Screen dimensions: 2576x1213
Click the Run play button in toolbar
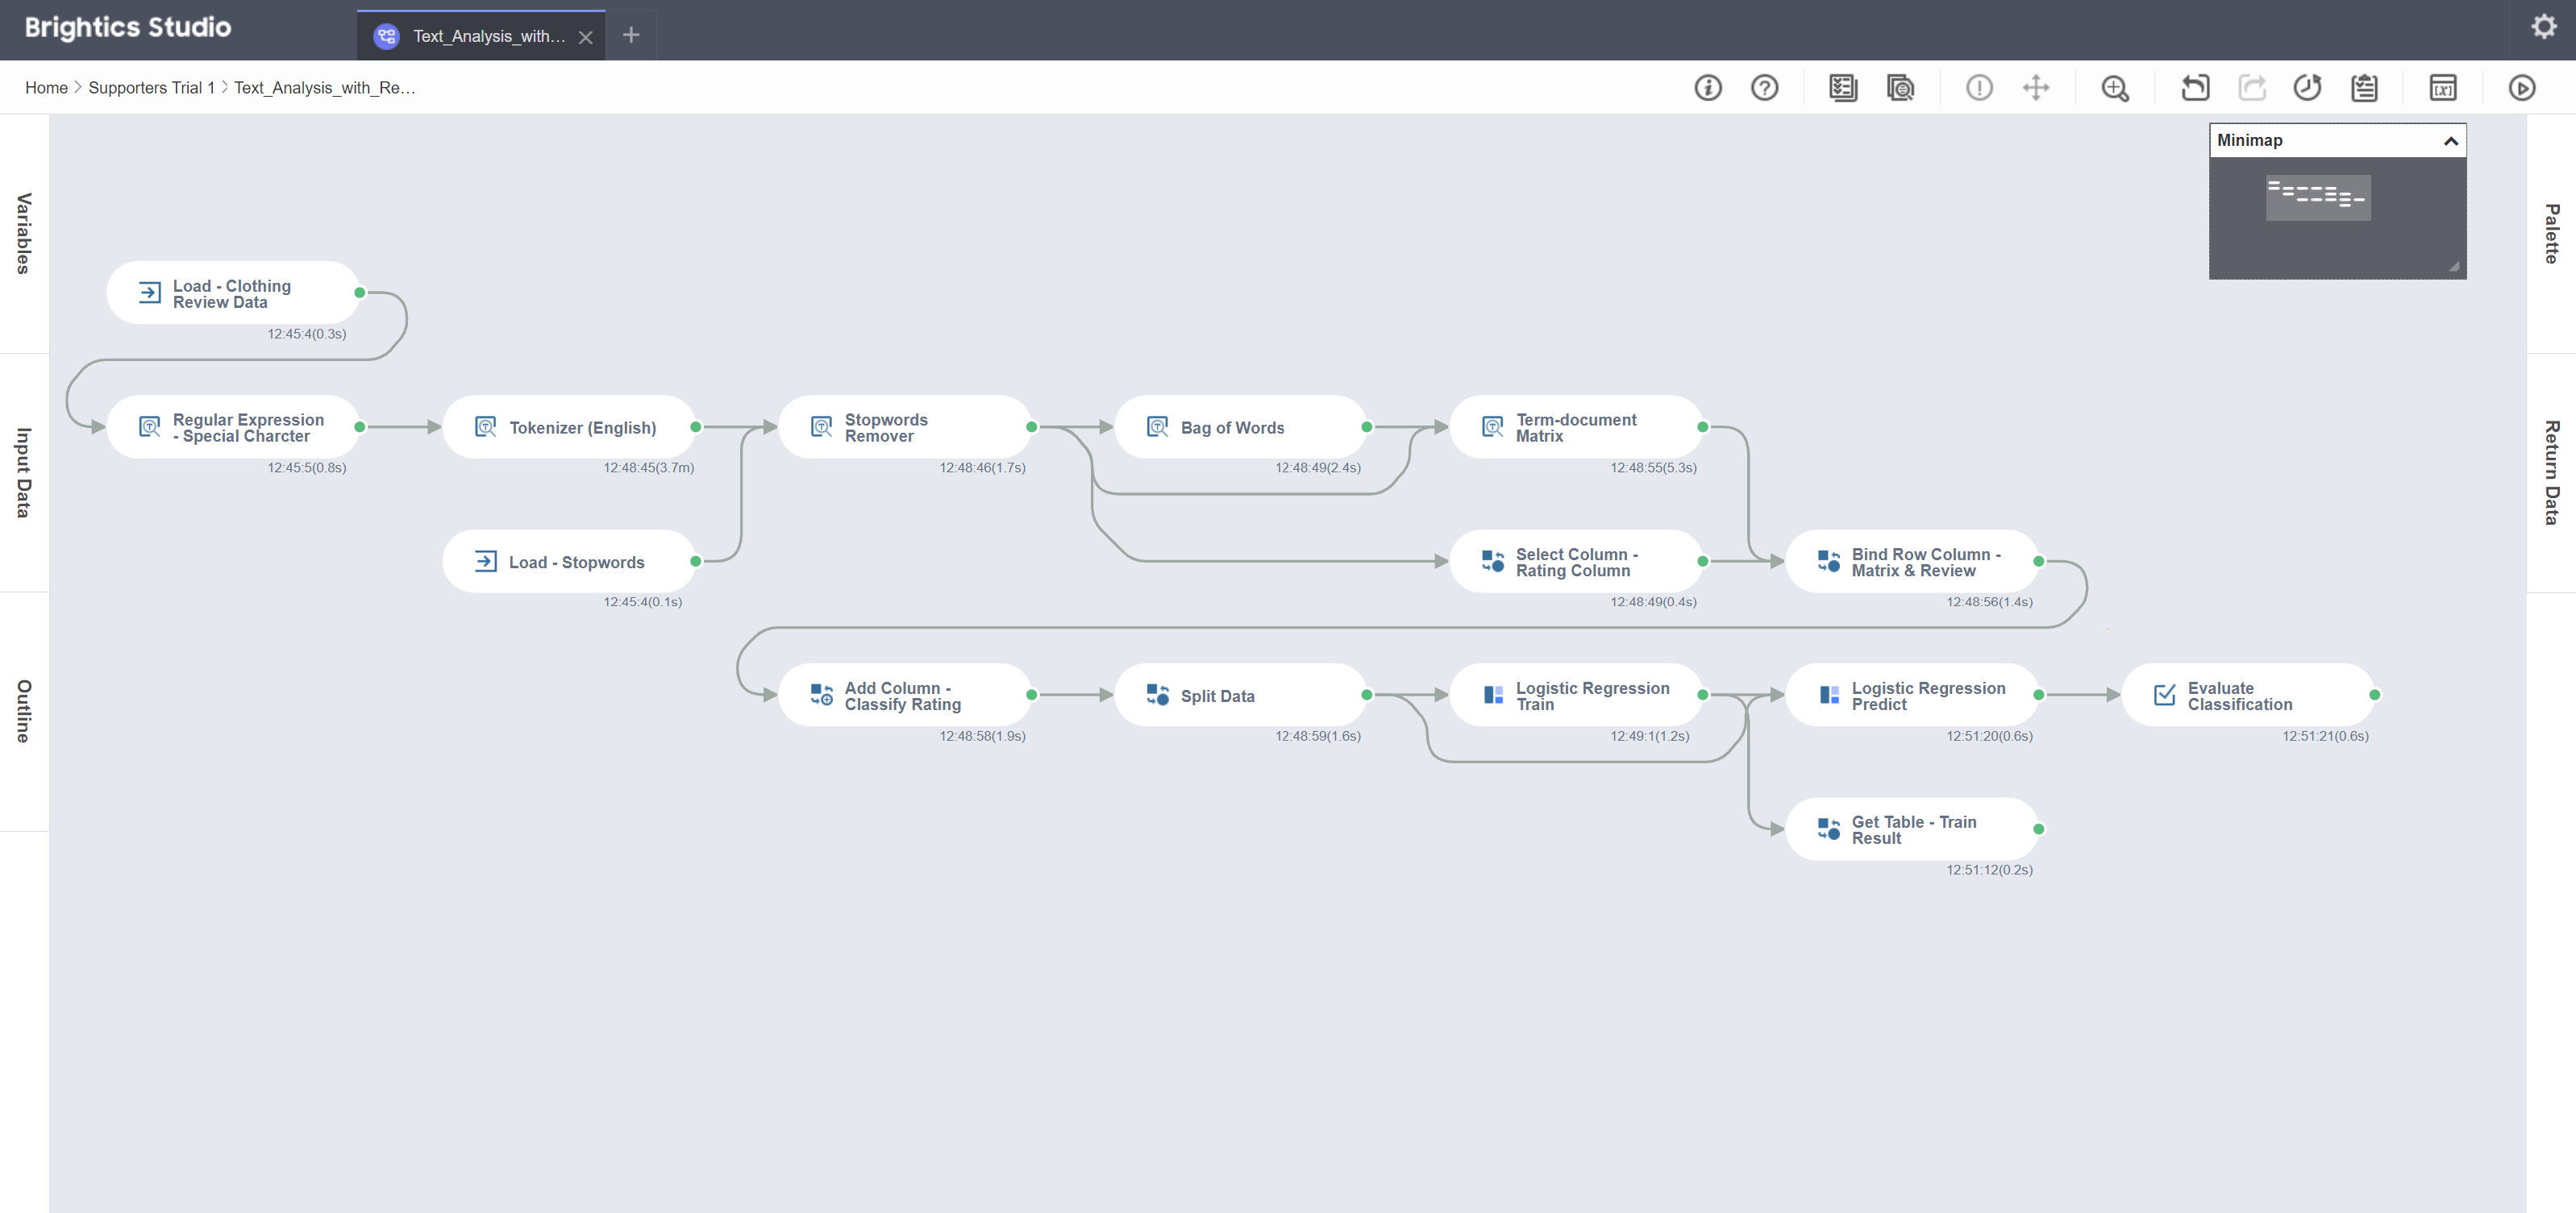[x=2521, y=88]
